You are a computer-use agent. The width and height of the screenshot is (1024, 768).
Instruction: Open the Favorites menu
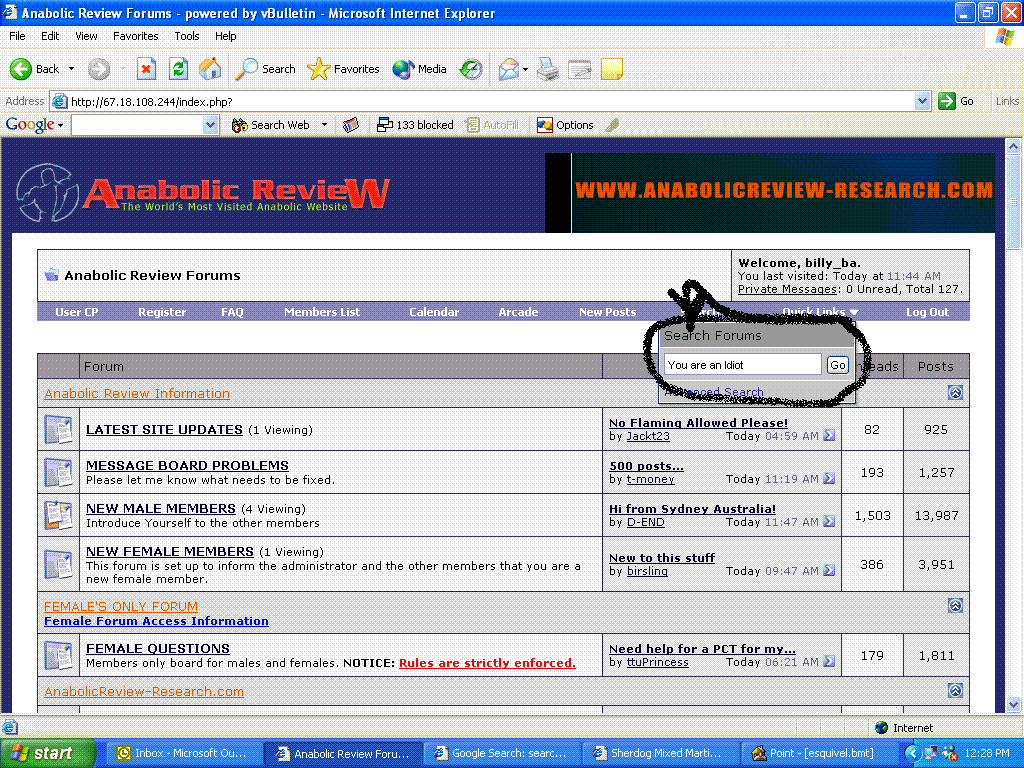pyautogui.click(x=135, y=36)
